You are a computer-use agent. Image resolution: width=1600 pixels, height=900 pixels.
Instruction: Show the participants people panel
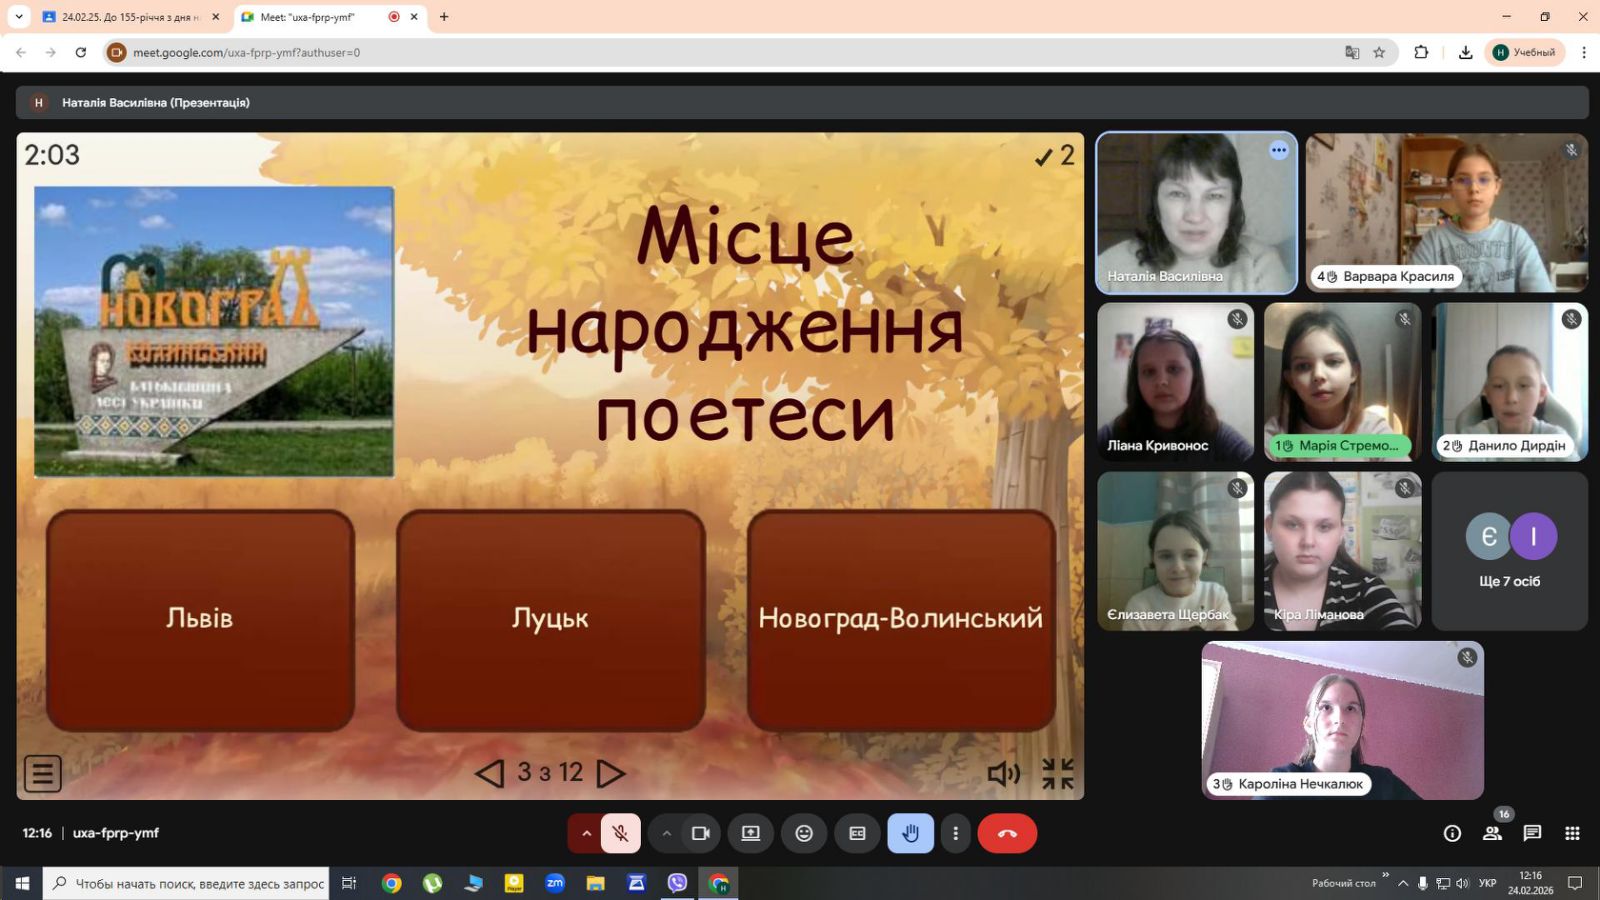1492,833
